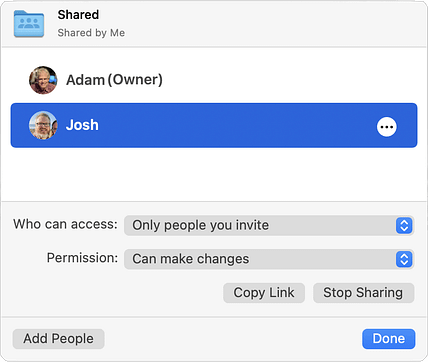Click the Who can access dropdown arrows
Viewport: 428px width, 362px height.
click(x=404, y=225)
